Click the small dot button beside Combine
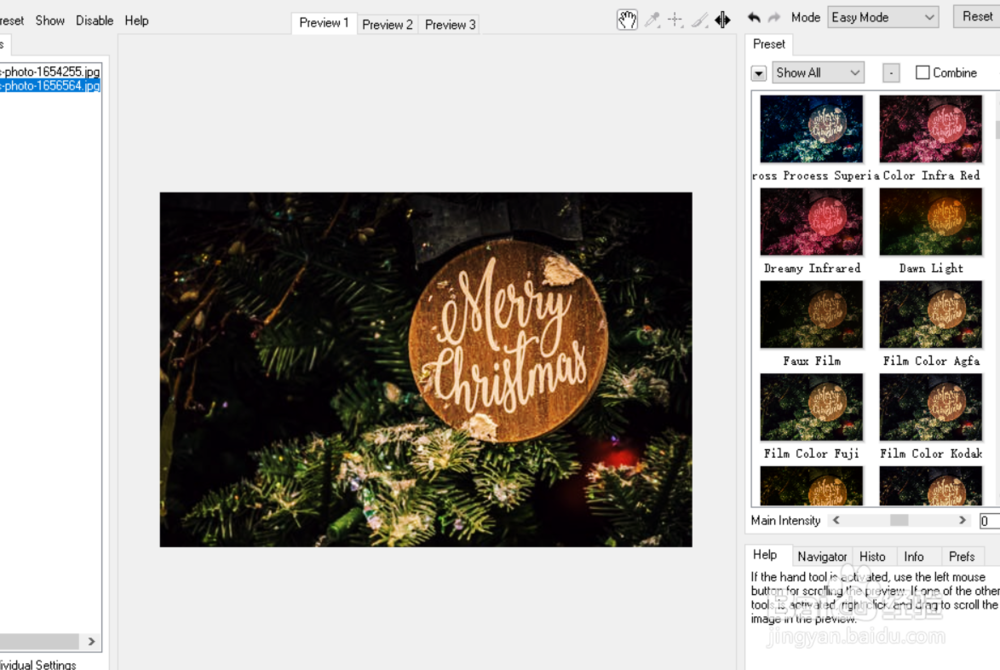The height and width of the screenshot is (670, 1000). coord(891,73)
